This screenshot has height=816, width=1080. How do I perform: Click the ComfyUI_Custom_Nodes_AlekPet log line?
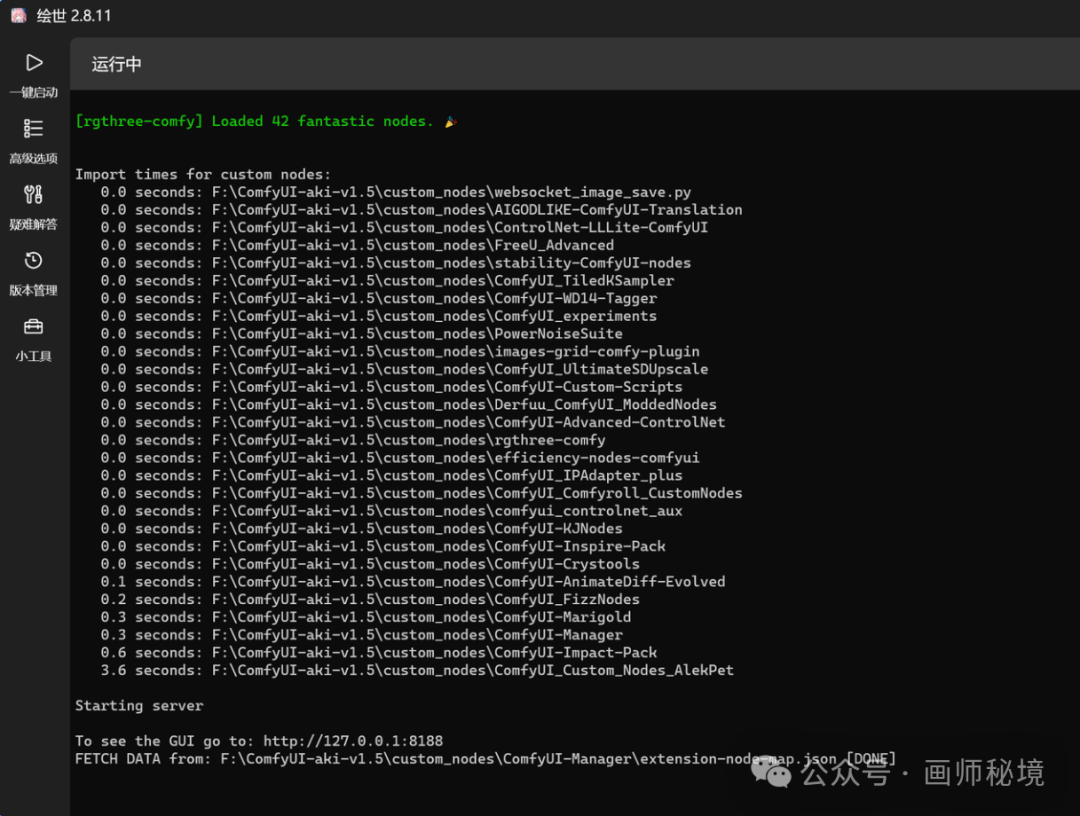[417, 670]
